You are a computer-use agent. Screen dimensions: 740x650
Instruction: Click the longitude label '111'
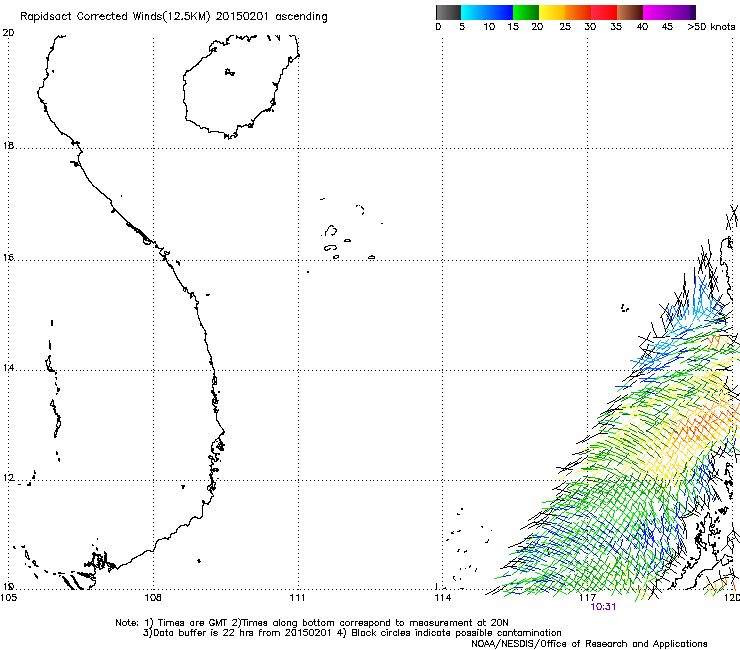point(297,598)
